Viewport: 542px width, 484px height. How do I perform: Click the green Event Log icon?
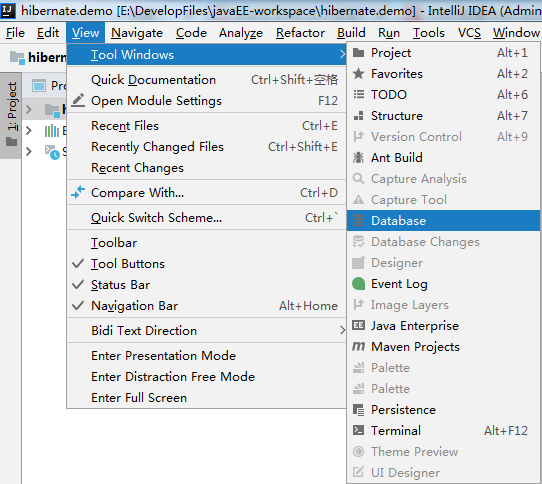(x=358, y=284)
